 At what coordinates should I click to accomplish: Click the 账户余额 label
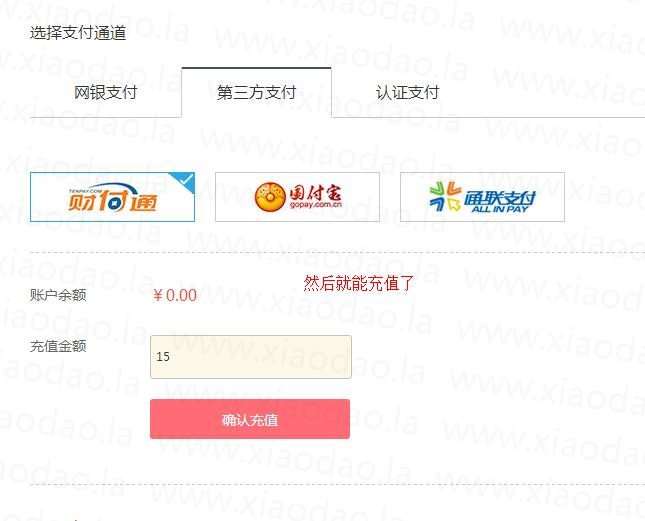pyautogui.click(x=58, y=295)
